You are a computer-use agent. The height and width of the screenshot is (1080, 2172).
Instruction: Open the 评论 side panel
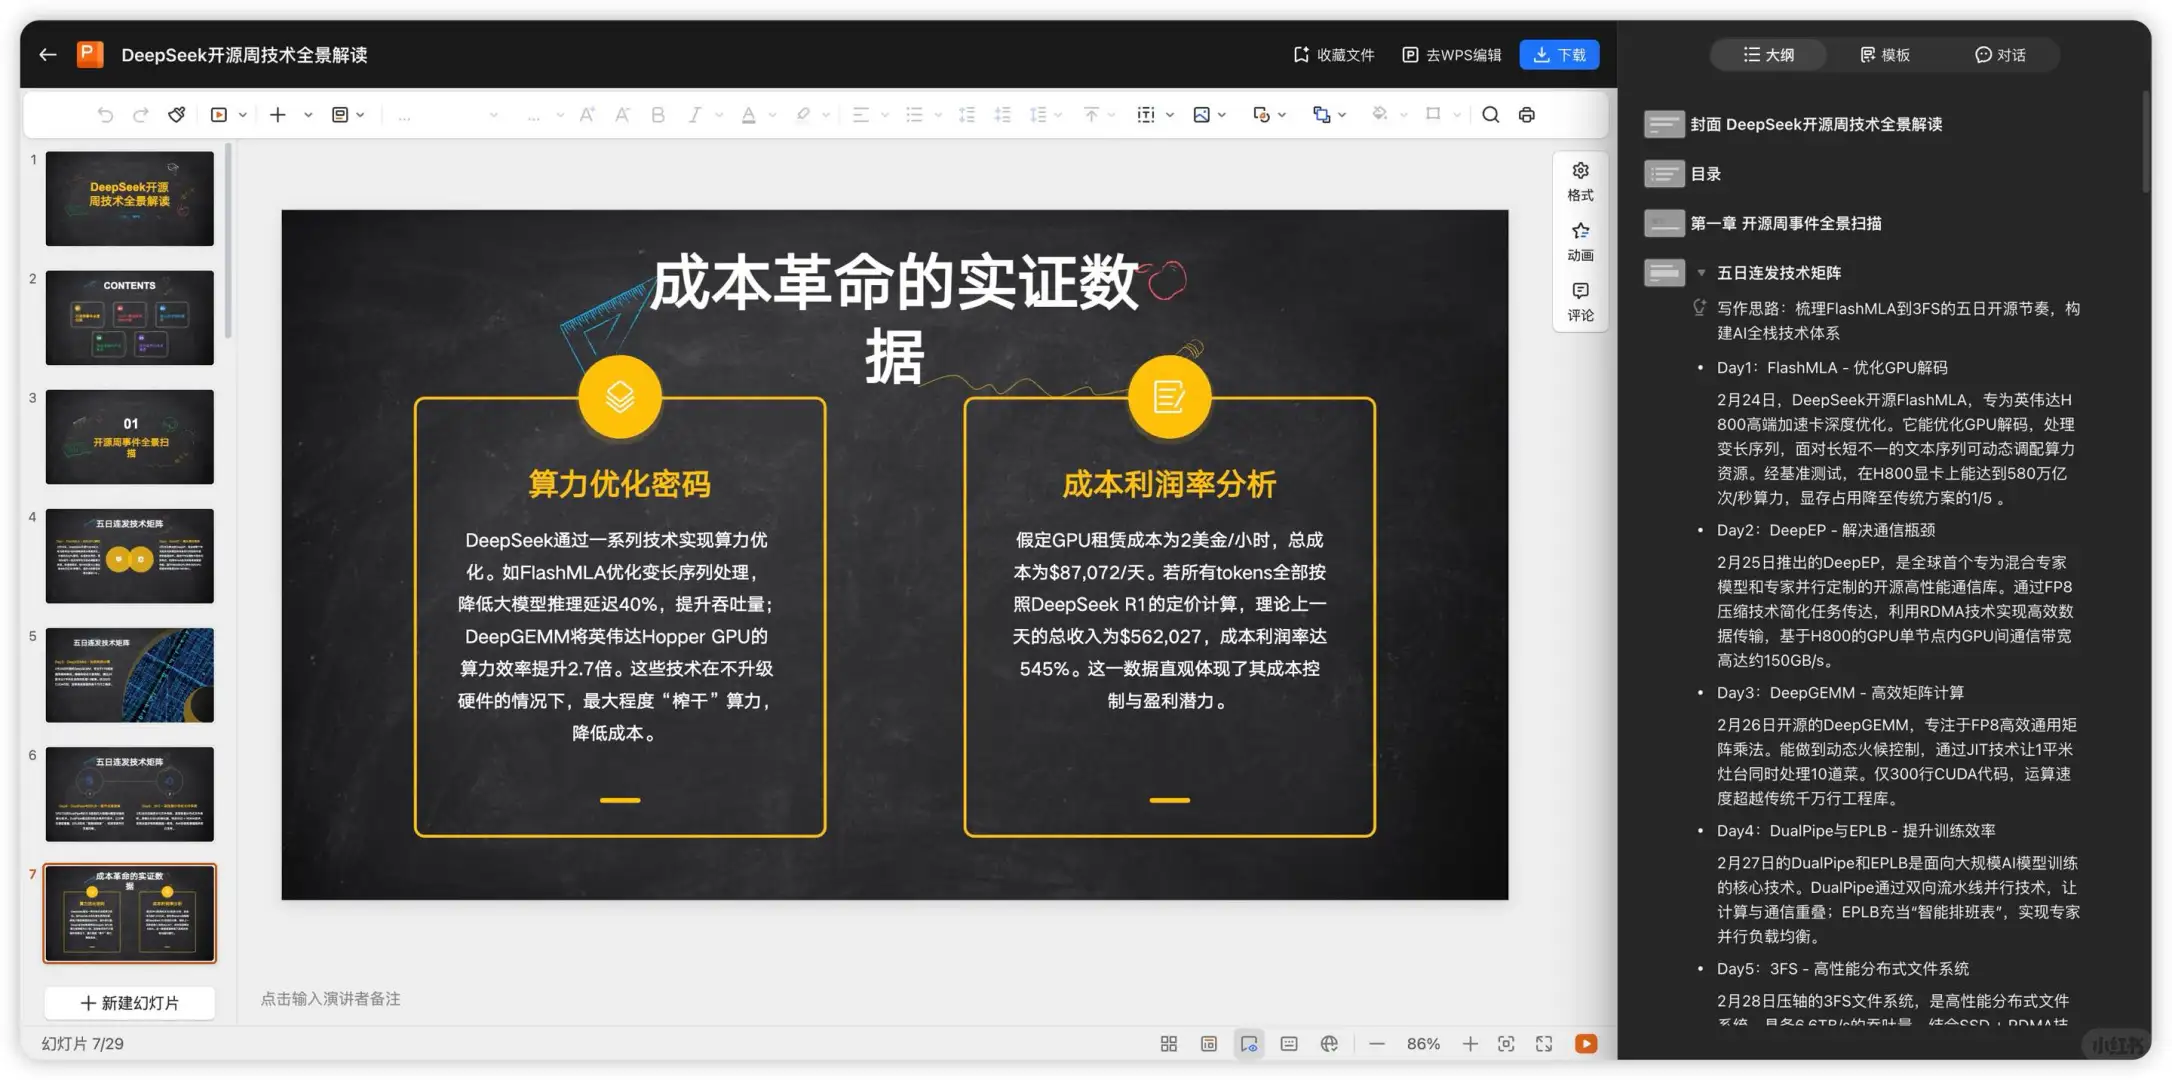click(1580, 302)
